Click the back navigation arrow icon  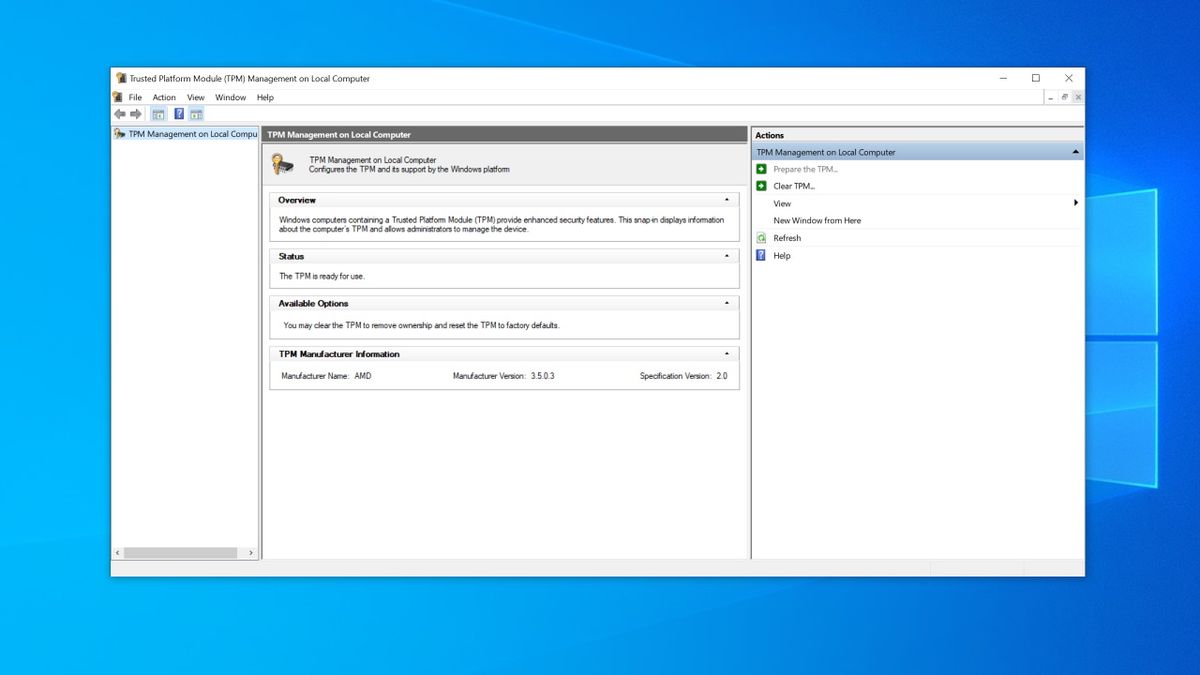(119, 114)
